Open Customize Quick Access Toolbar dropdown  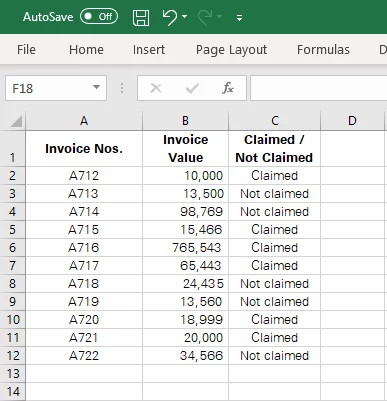(x=239, y=18)
